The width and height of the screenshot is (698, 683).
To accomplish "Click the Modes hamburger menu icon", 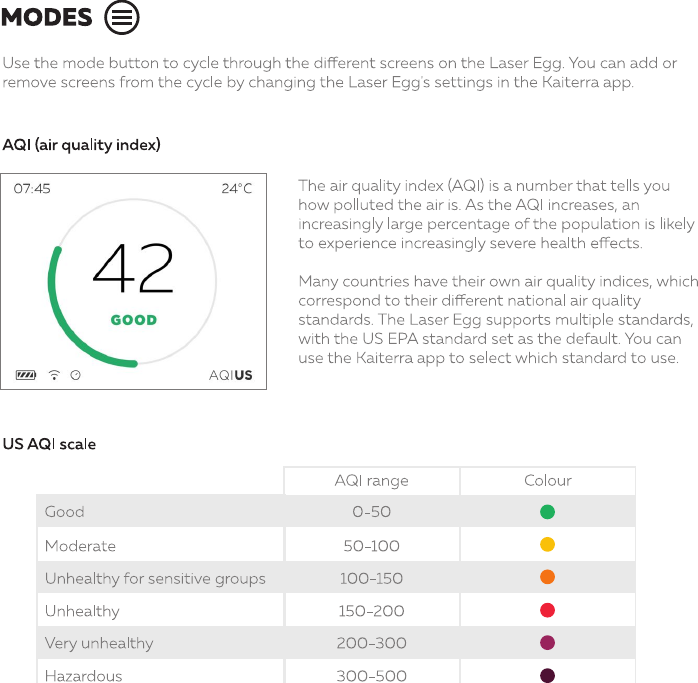I will (122, 17).
